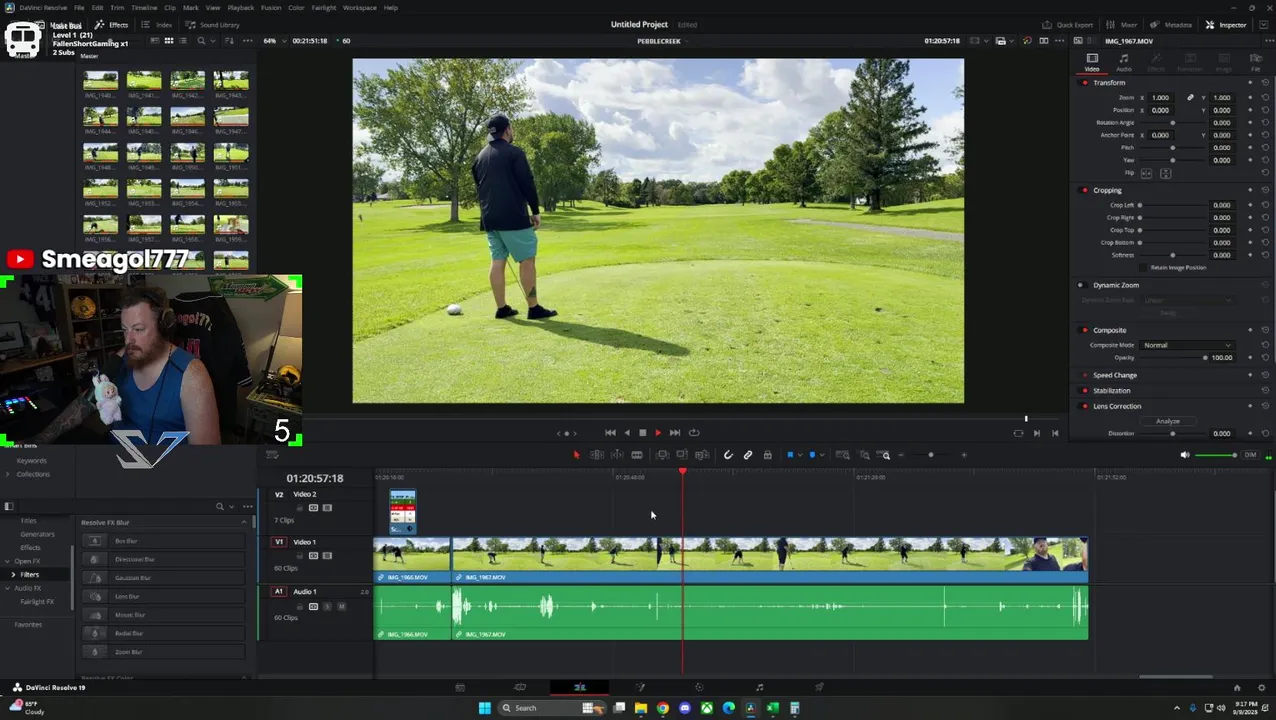Click the Windows Start button
Screen dimensions: 1276x720
[484, 708]
